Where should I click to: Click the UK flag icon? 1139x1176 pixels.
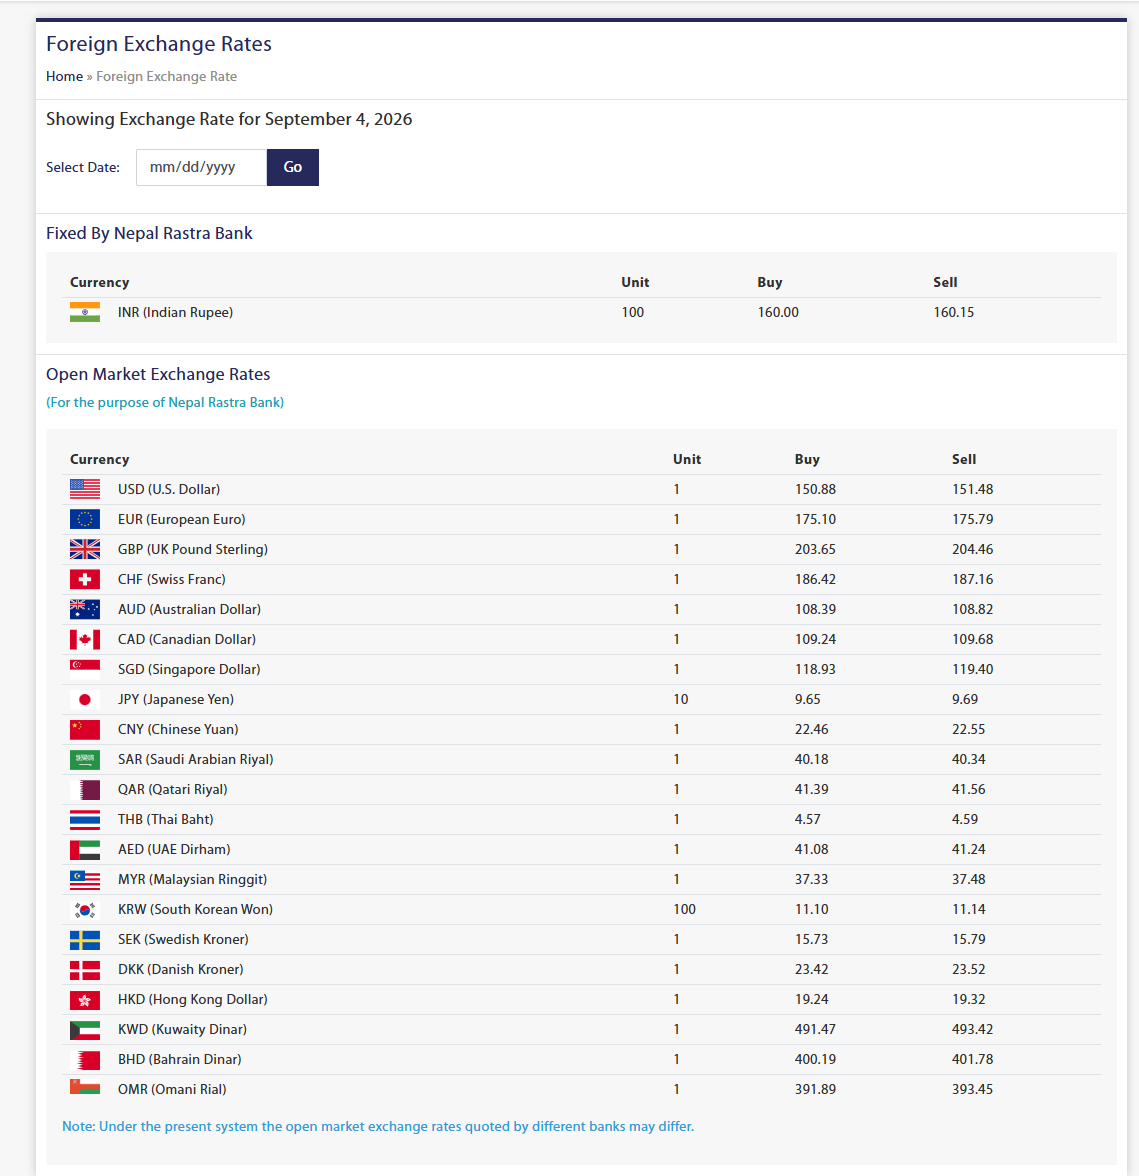[x=85, y=549]
